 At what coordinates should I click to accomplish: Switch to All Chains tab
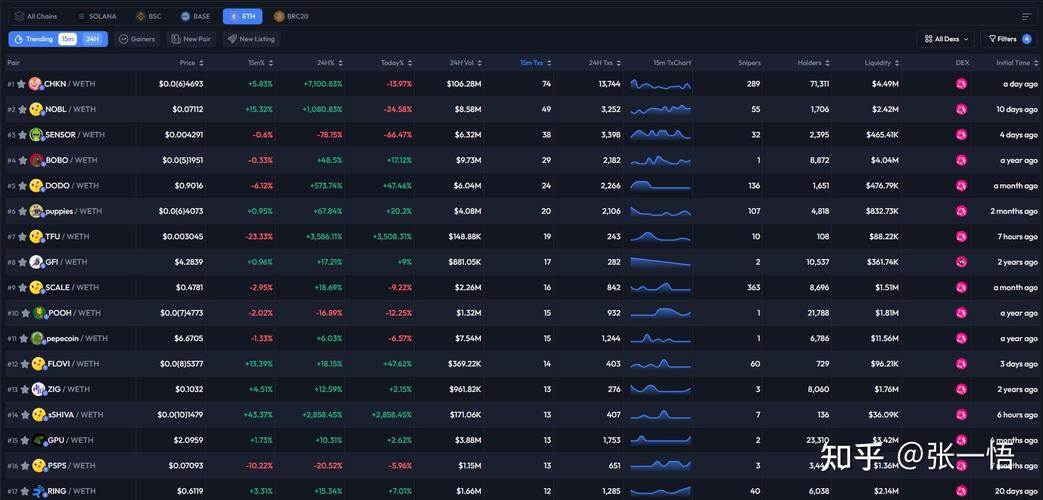(36, 17)
